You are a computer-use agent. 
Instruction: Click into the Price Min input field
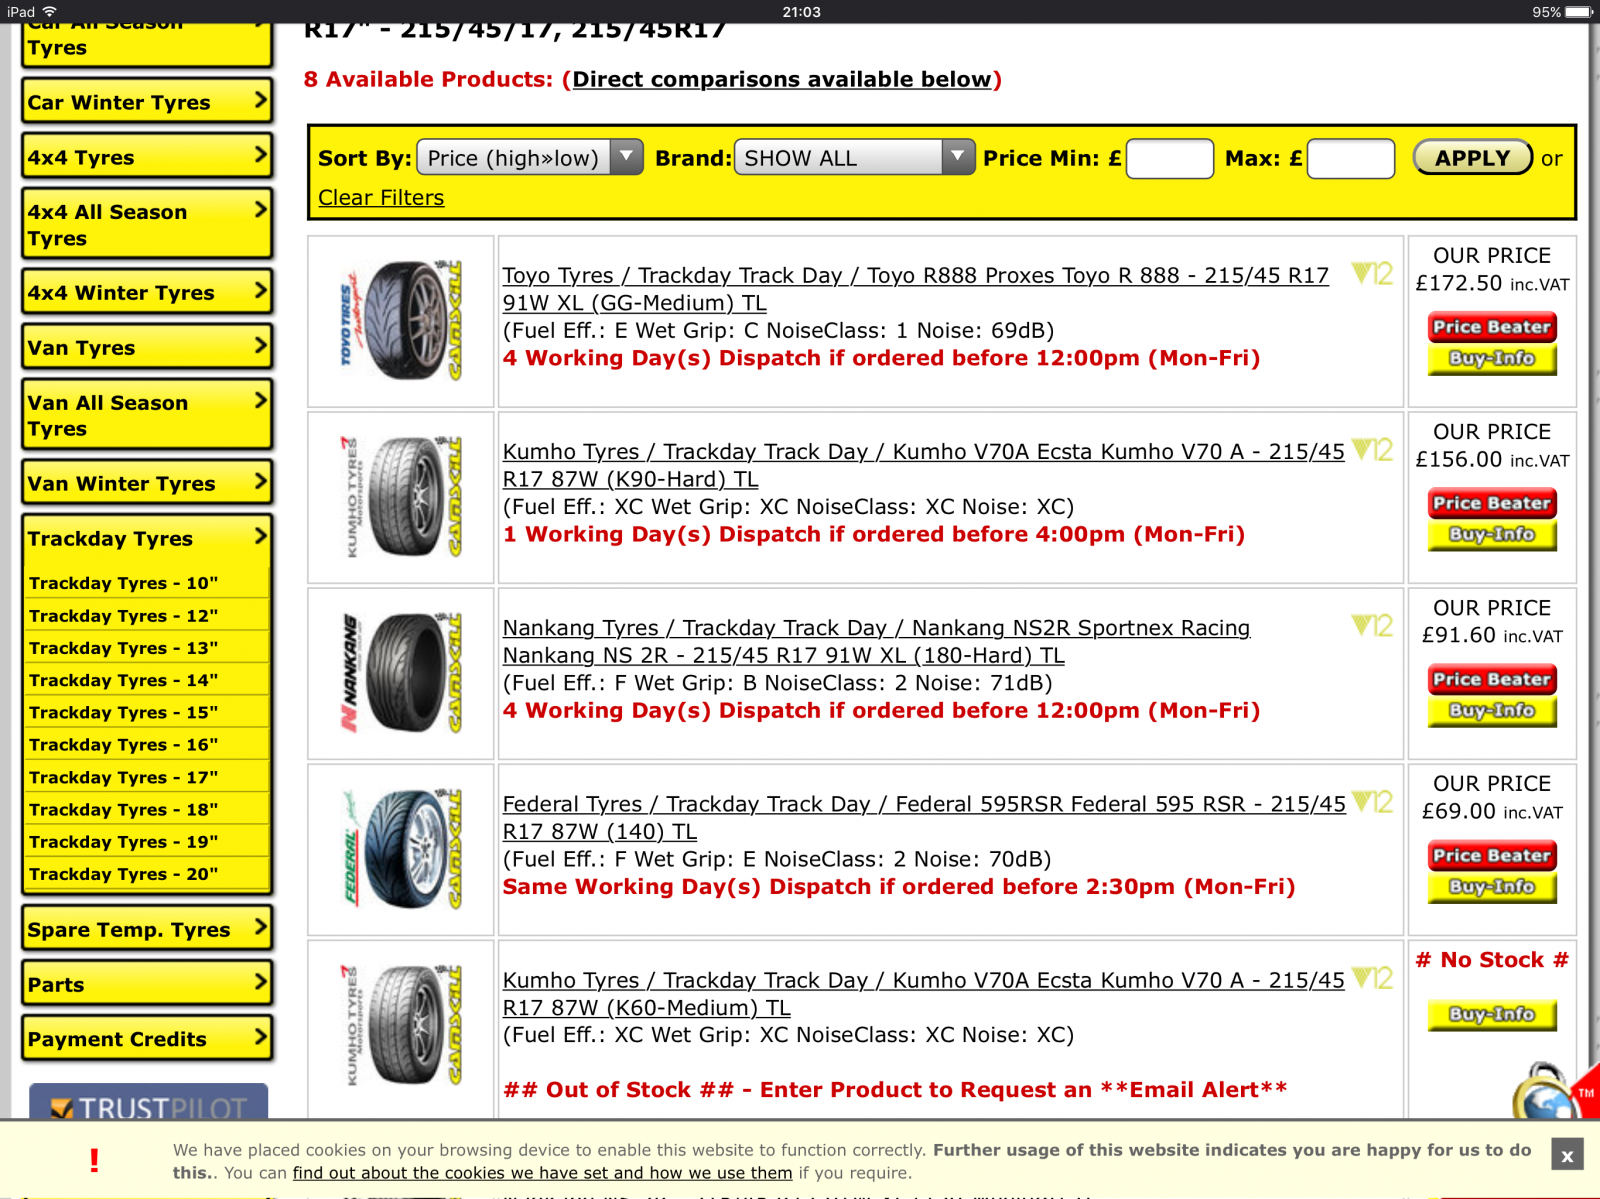click(x=1169, y=159)
